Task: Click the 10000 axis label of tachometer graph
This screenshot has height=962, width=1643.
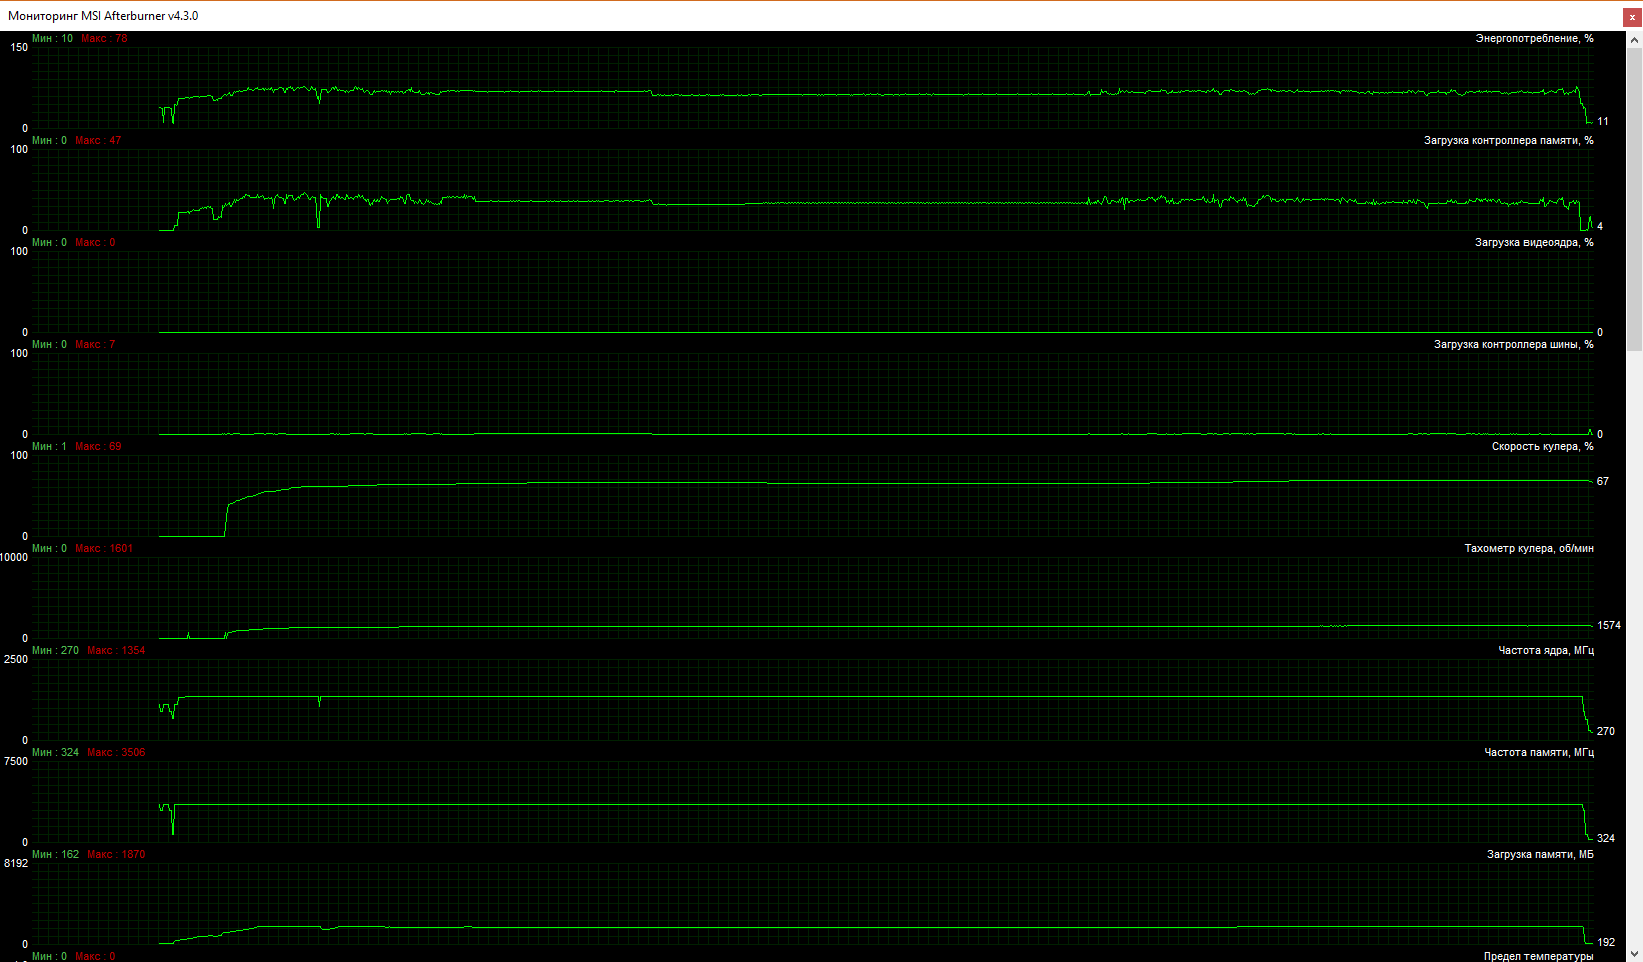Action: (x=14, y=557)
